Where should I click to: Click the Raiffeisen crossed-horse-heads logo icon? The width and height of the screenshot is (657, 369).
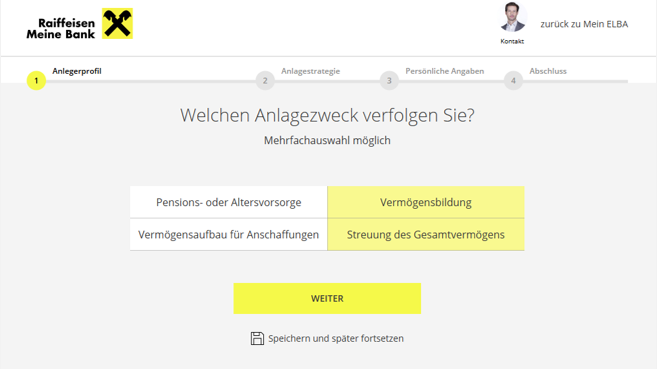[x=117, y=23]
